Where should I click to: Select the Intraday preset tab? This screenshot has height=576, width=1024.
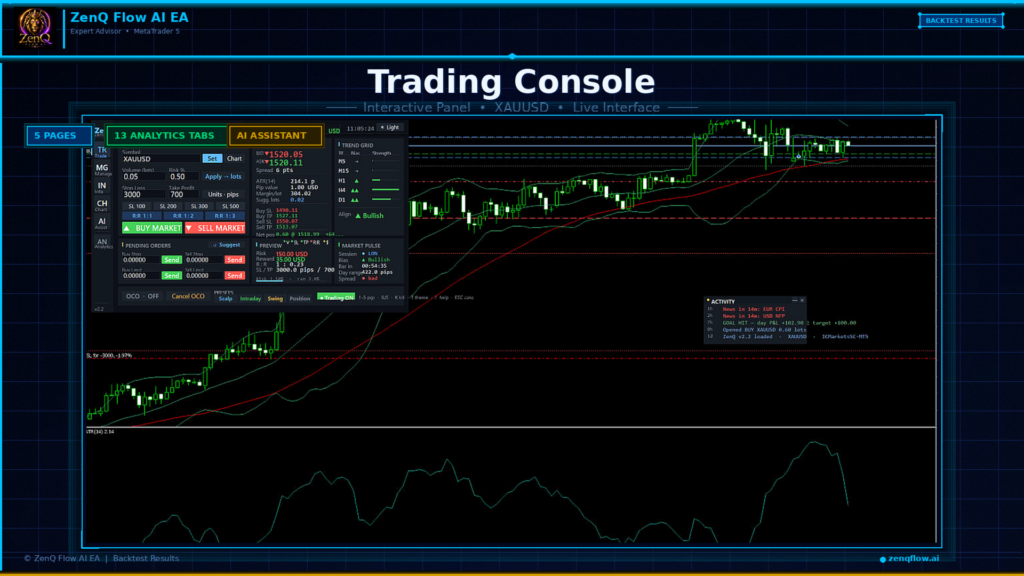pyautogui.click(x=250, y=299)
